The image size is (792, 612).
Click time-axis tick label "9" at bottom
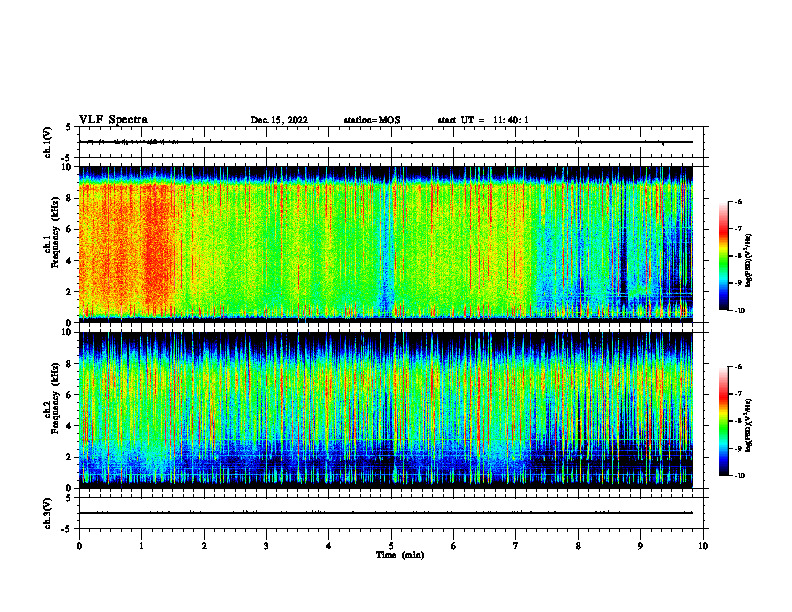coord(640,546)
